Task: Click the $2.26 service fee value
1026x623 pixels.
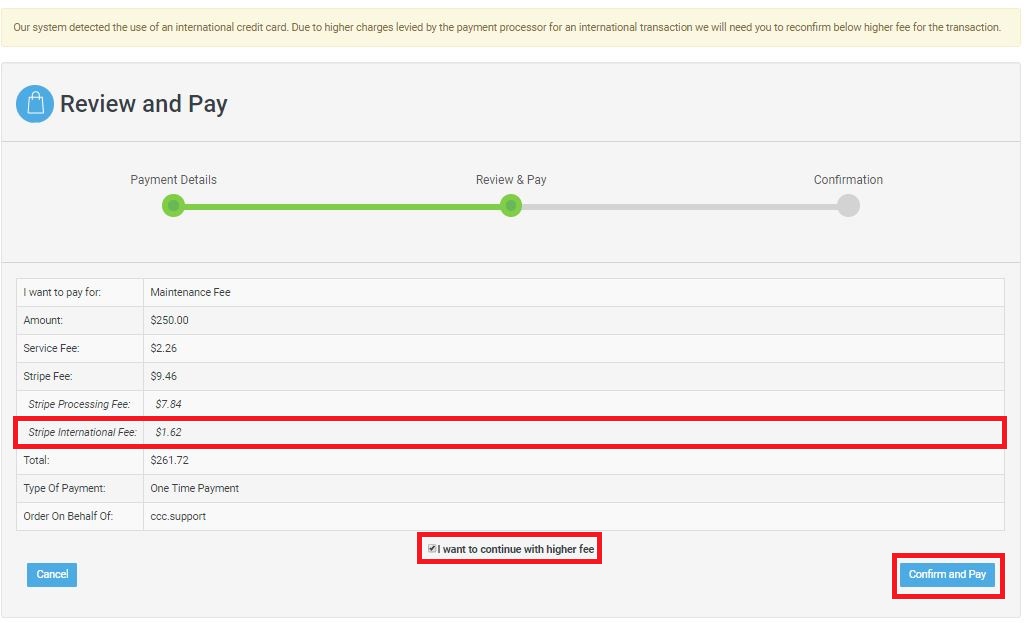Action: [x=164, y=348]
